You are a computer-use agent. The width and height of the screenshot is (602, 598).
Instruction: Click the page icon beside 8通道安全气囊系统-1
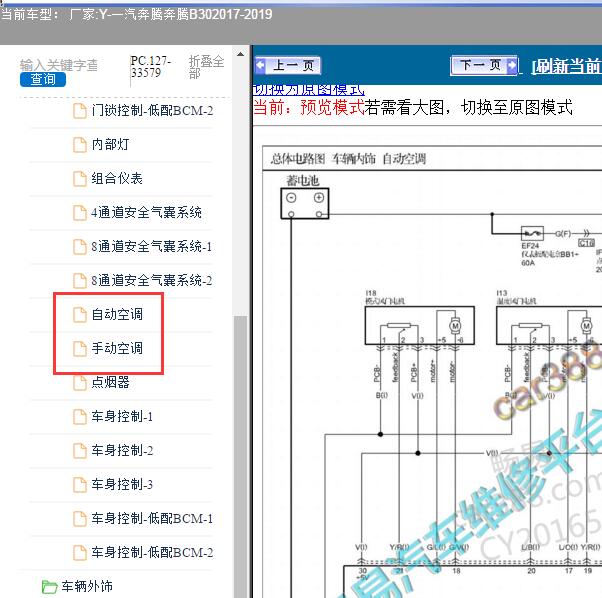tap(80, 246)
